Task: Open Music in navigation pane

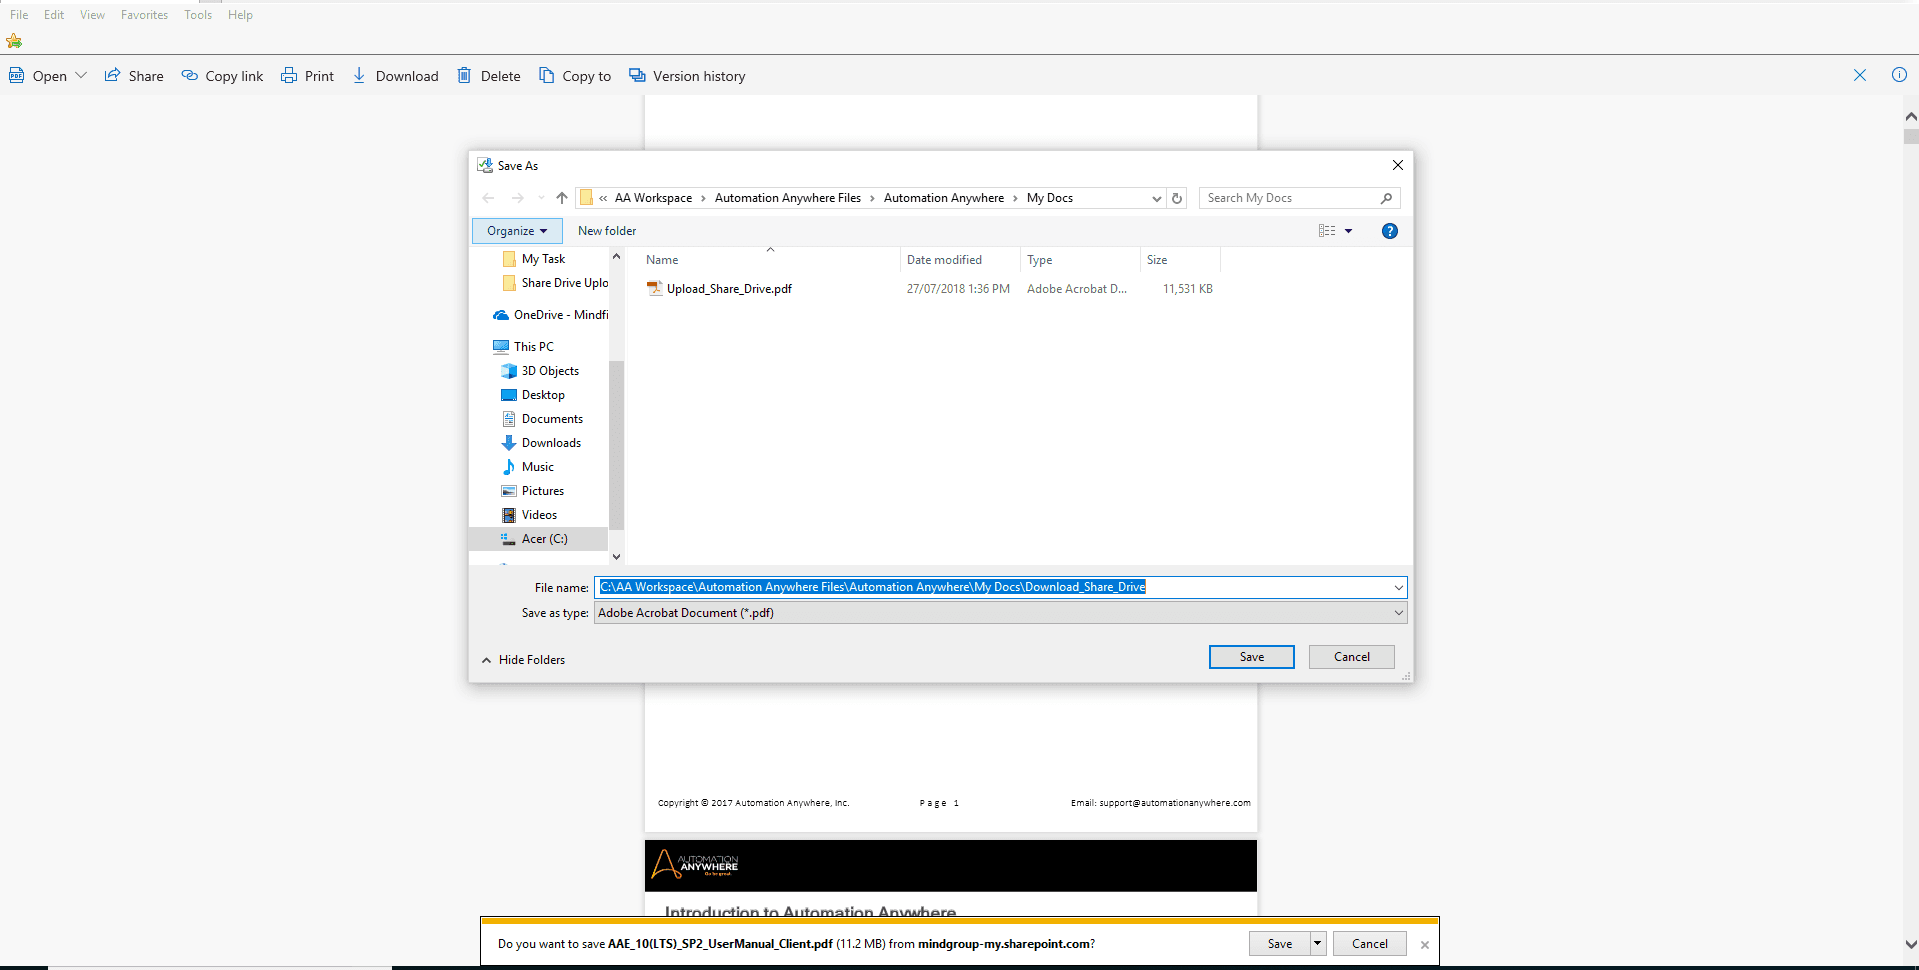Action: (528, 467)
